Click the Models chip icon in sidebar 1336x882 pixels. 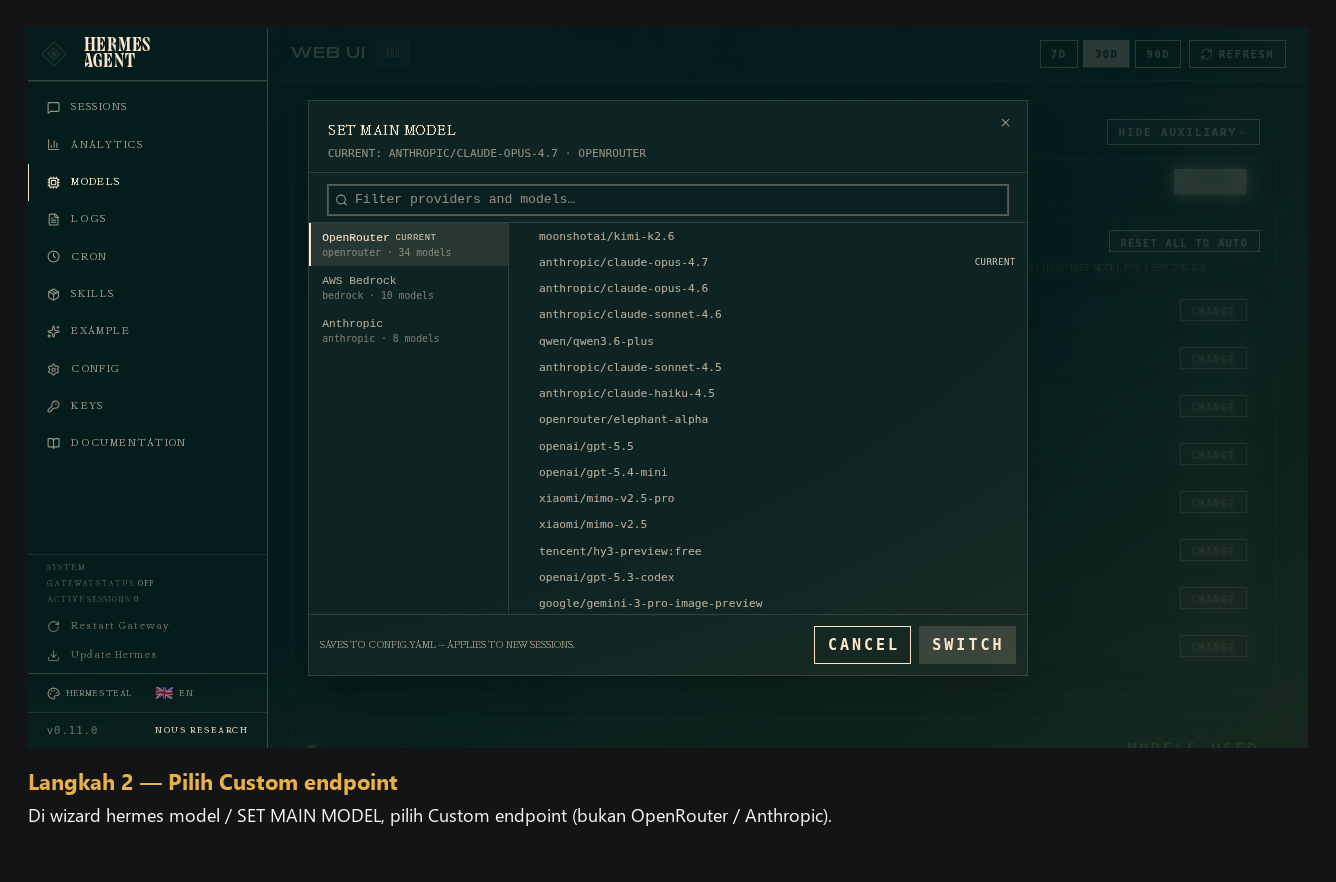tap(54, 182)
